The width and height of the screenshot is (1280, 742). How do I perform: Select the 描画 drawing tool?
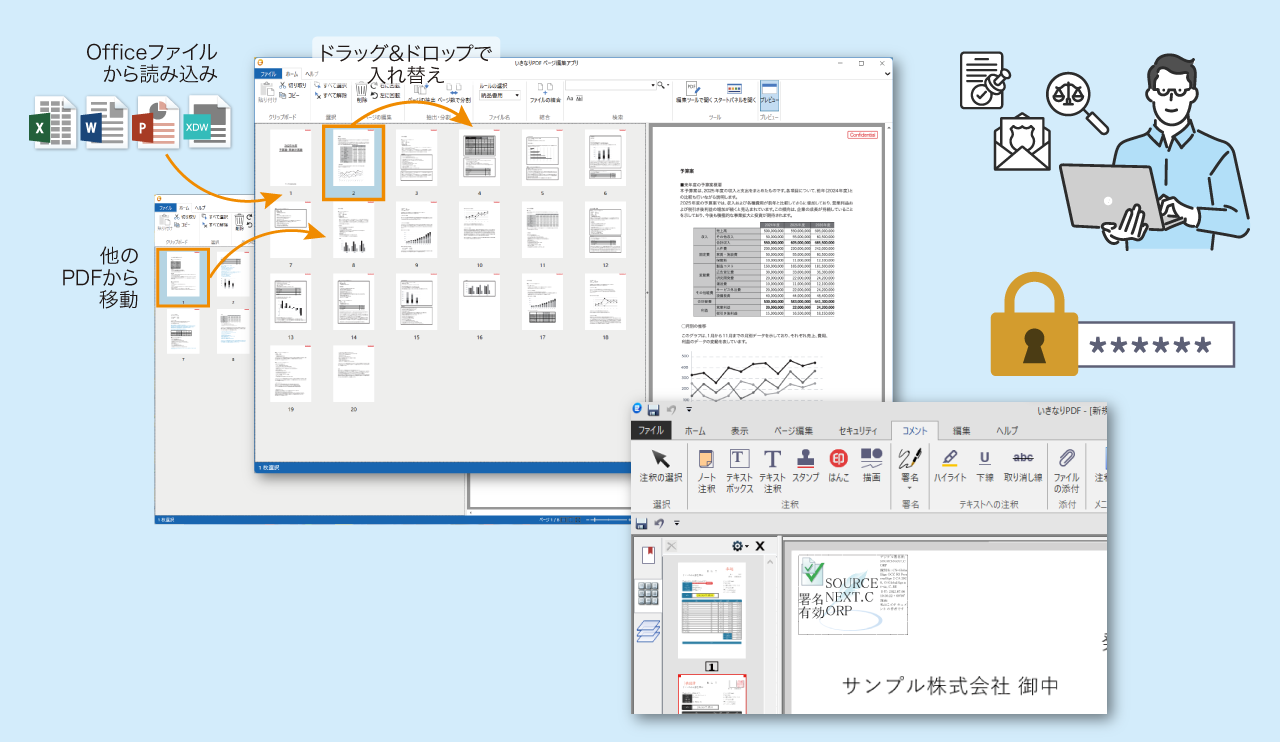872,467
